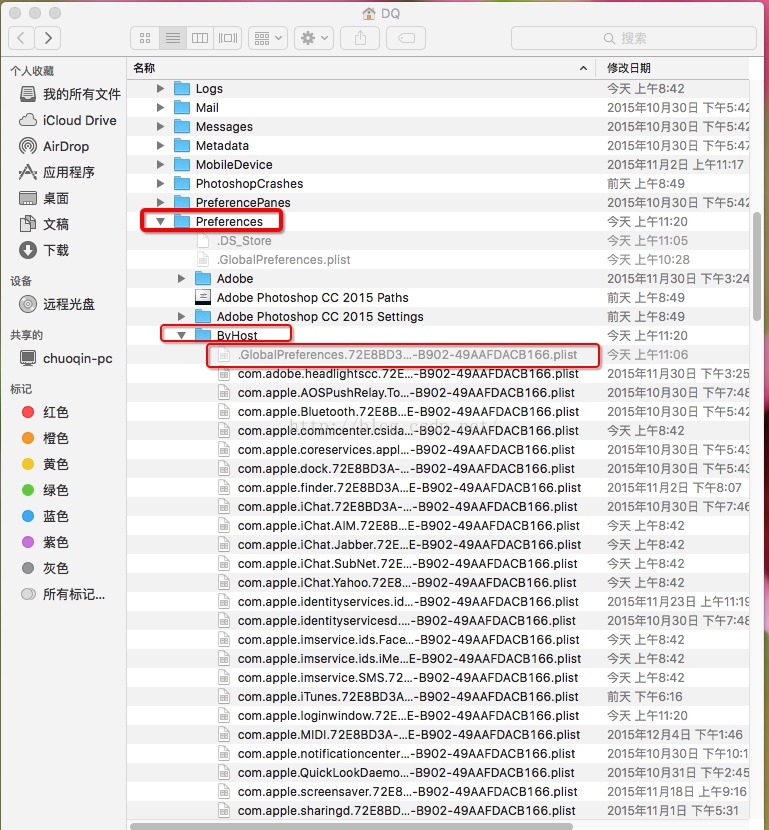The height and width of the screenshot is (830, 769).
Task: Select the 黄色 tag
Action: pyautogui.click(x=45, y=464)
